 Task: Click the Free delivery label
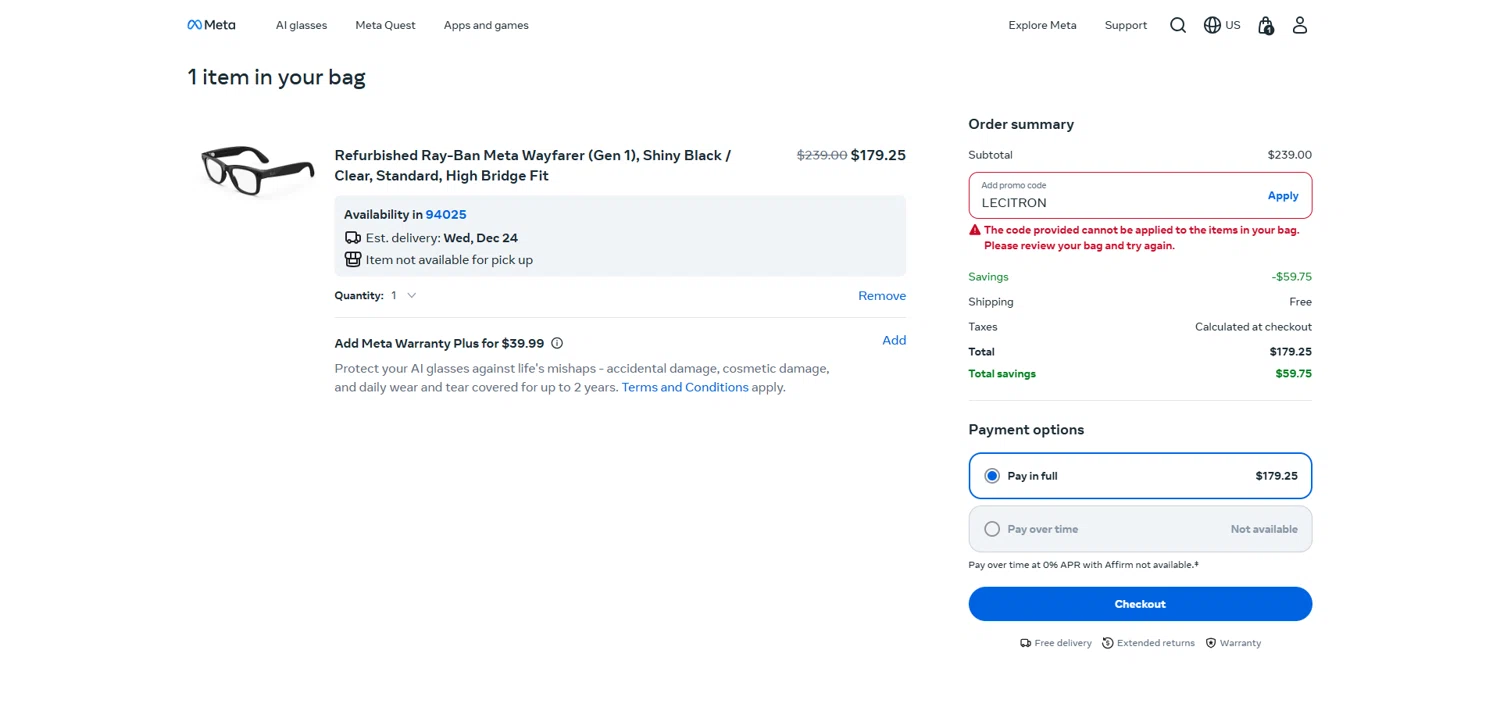1063,643
